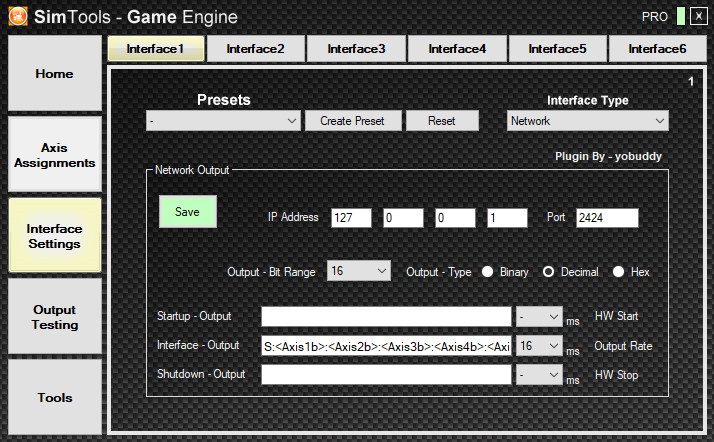Focus the Startup Output text field
The height and width of the screenshot is (442, 714).
click(x=386, y=317)
